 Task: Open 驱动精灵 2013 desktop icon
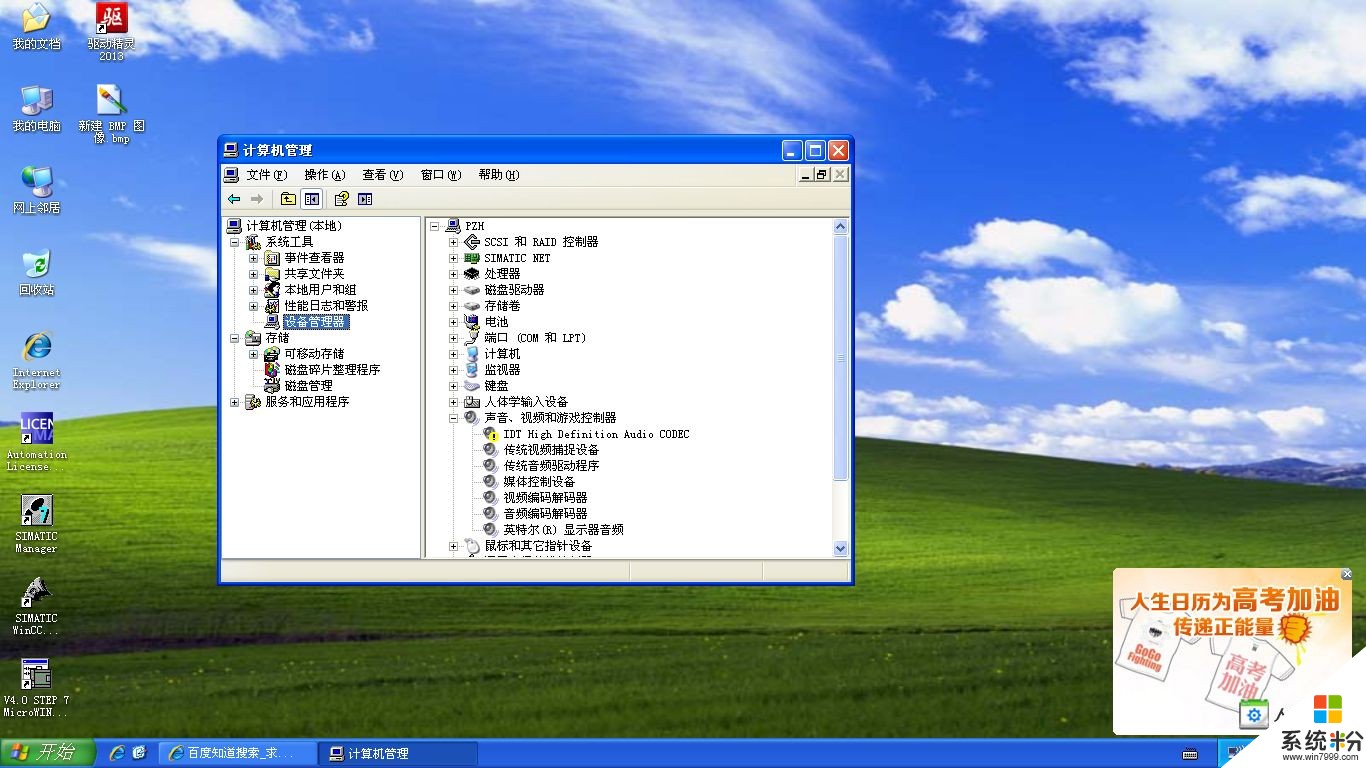[x=111, y=32]
